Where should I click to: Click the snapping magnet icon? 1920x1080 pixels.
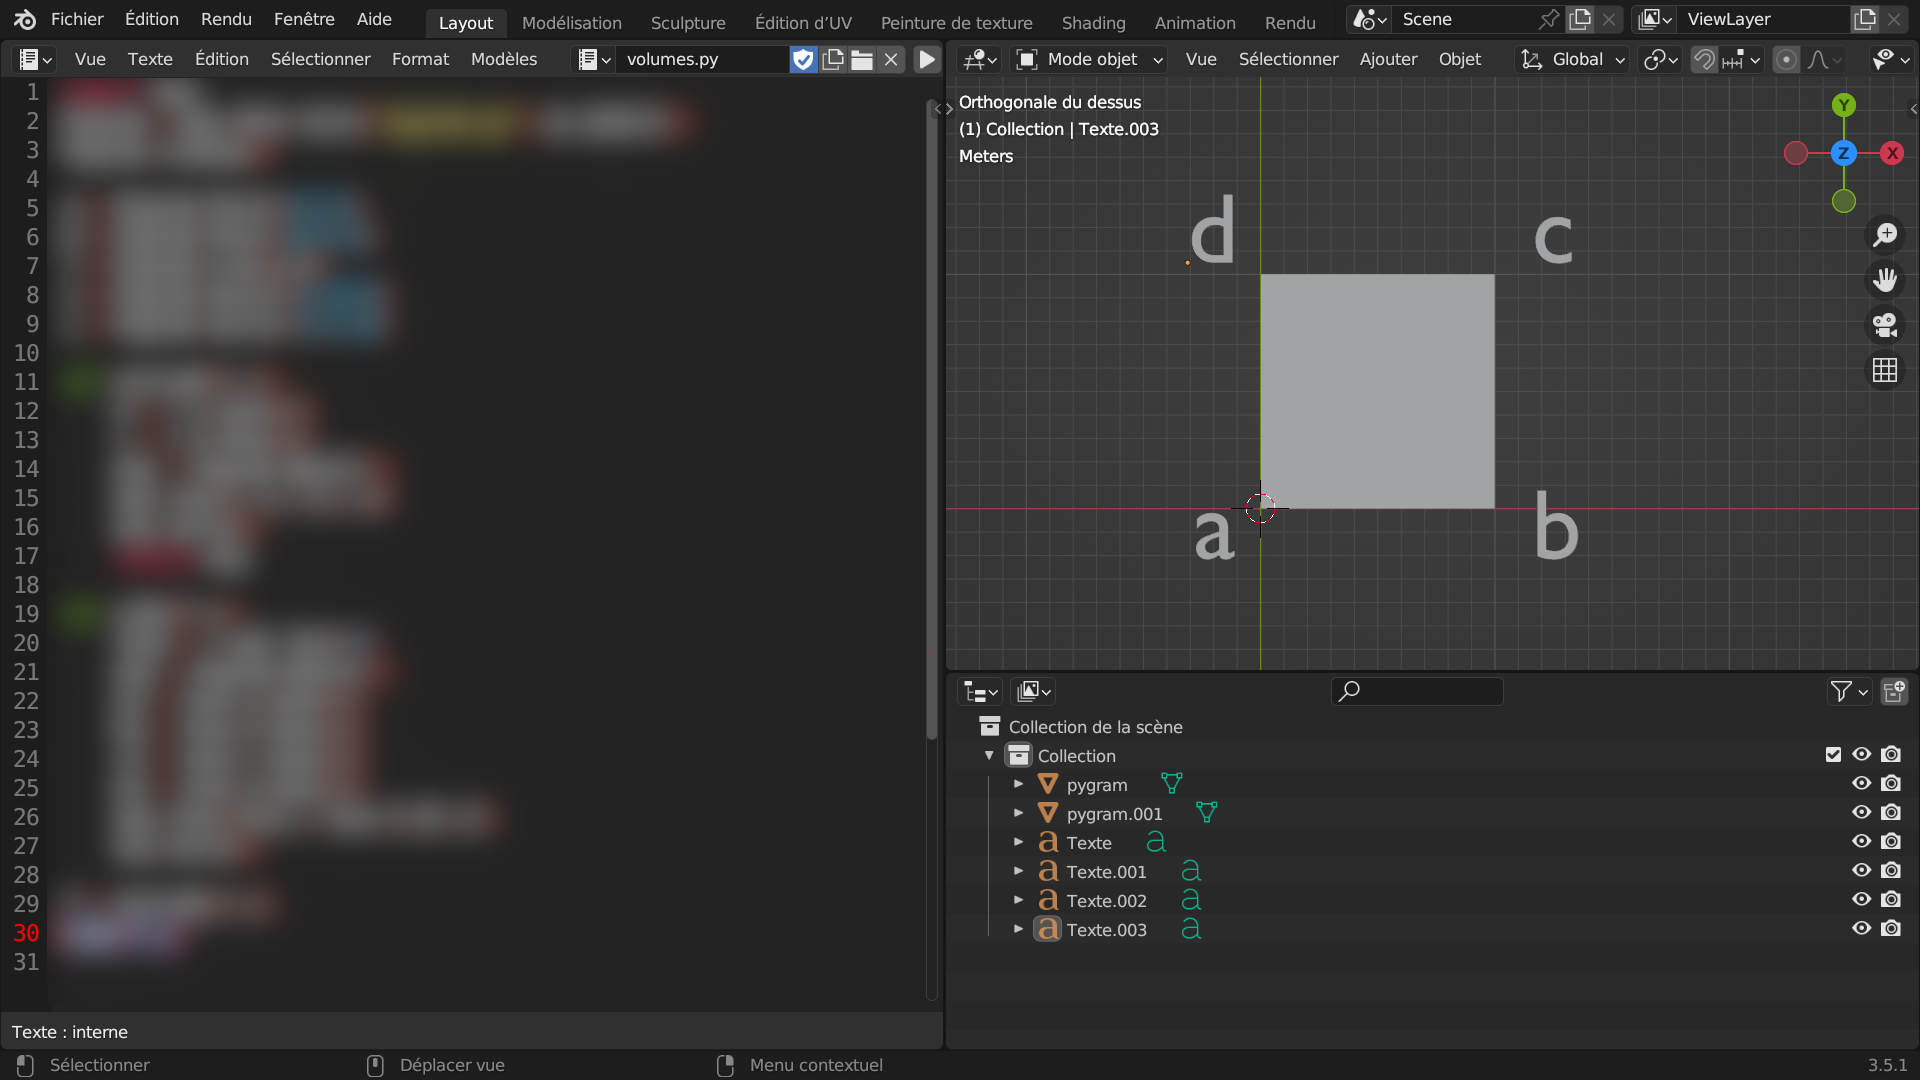point(1704,60)
